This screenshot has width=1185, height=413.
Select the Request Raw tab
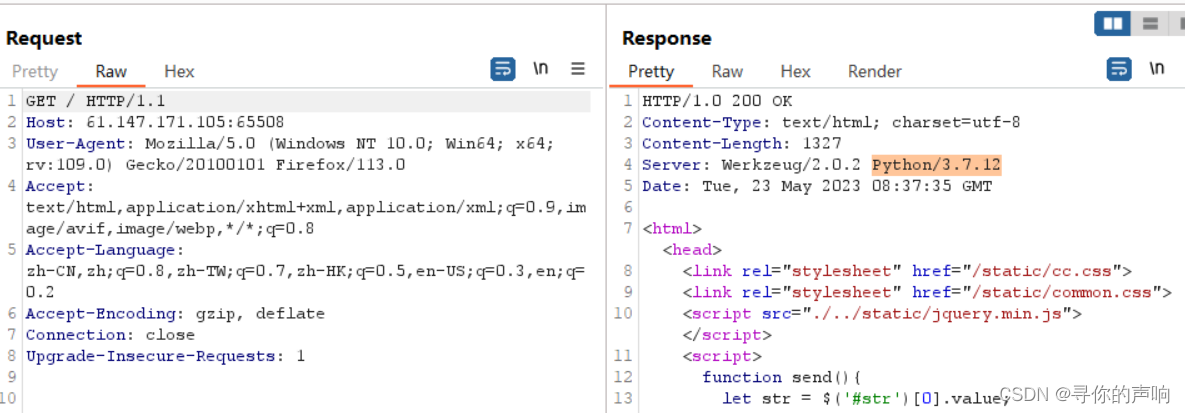pyautogui.click(x=111, y=72)
